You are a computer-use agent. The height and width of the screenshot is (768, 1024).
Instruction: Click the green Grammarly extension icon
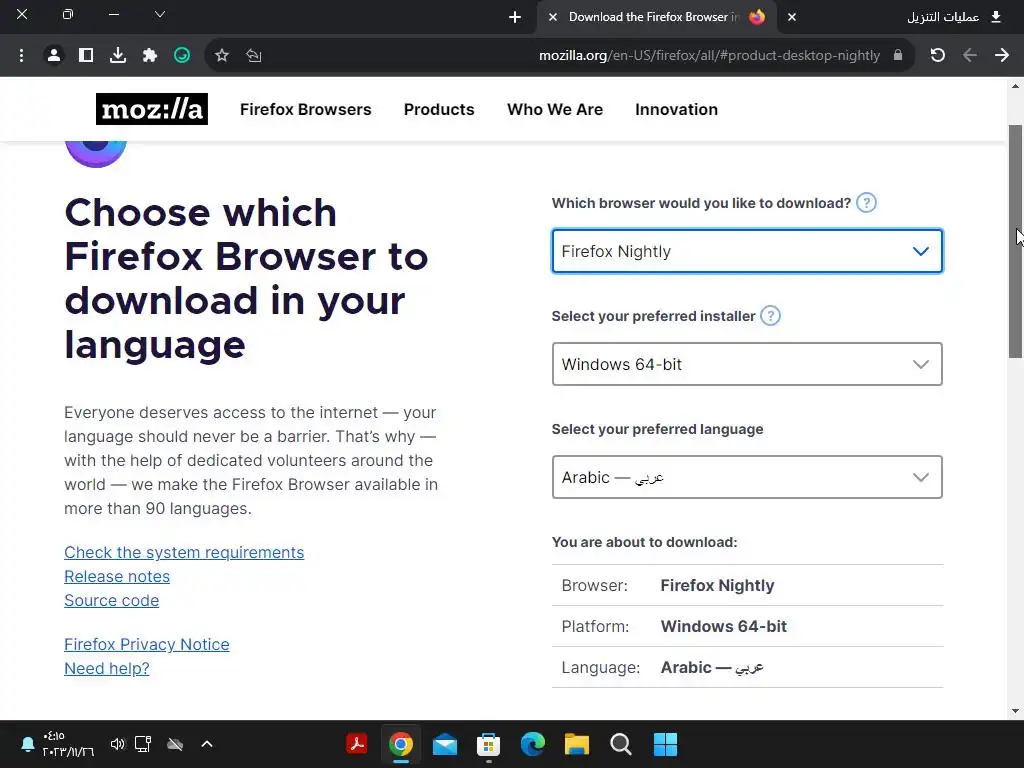click(x=182, y=56)
